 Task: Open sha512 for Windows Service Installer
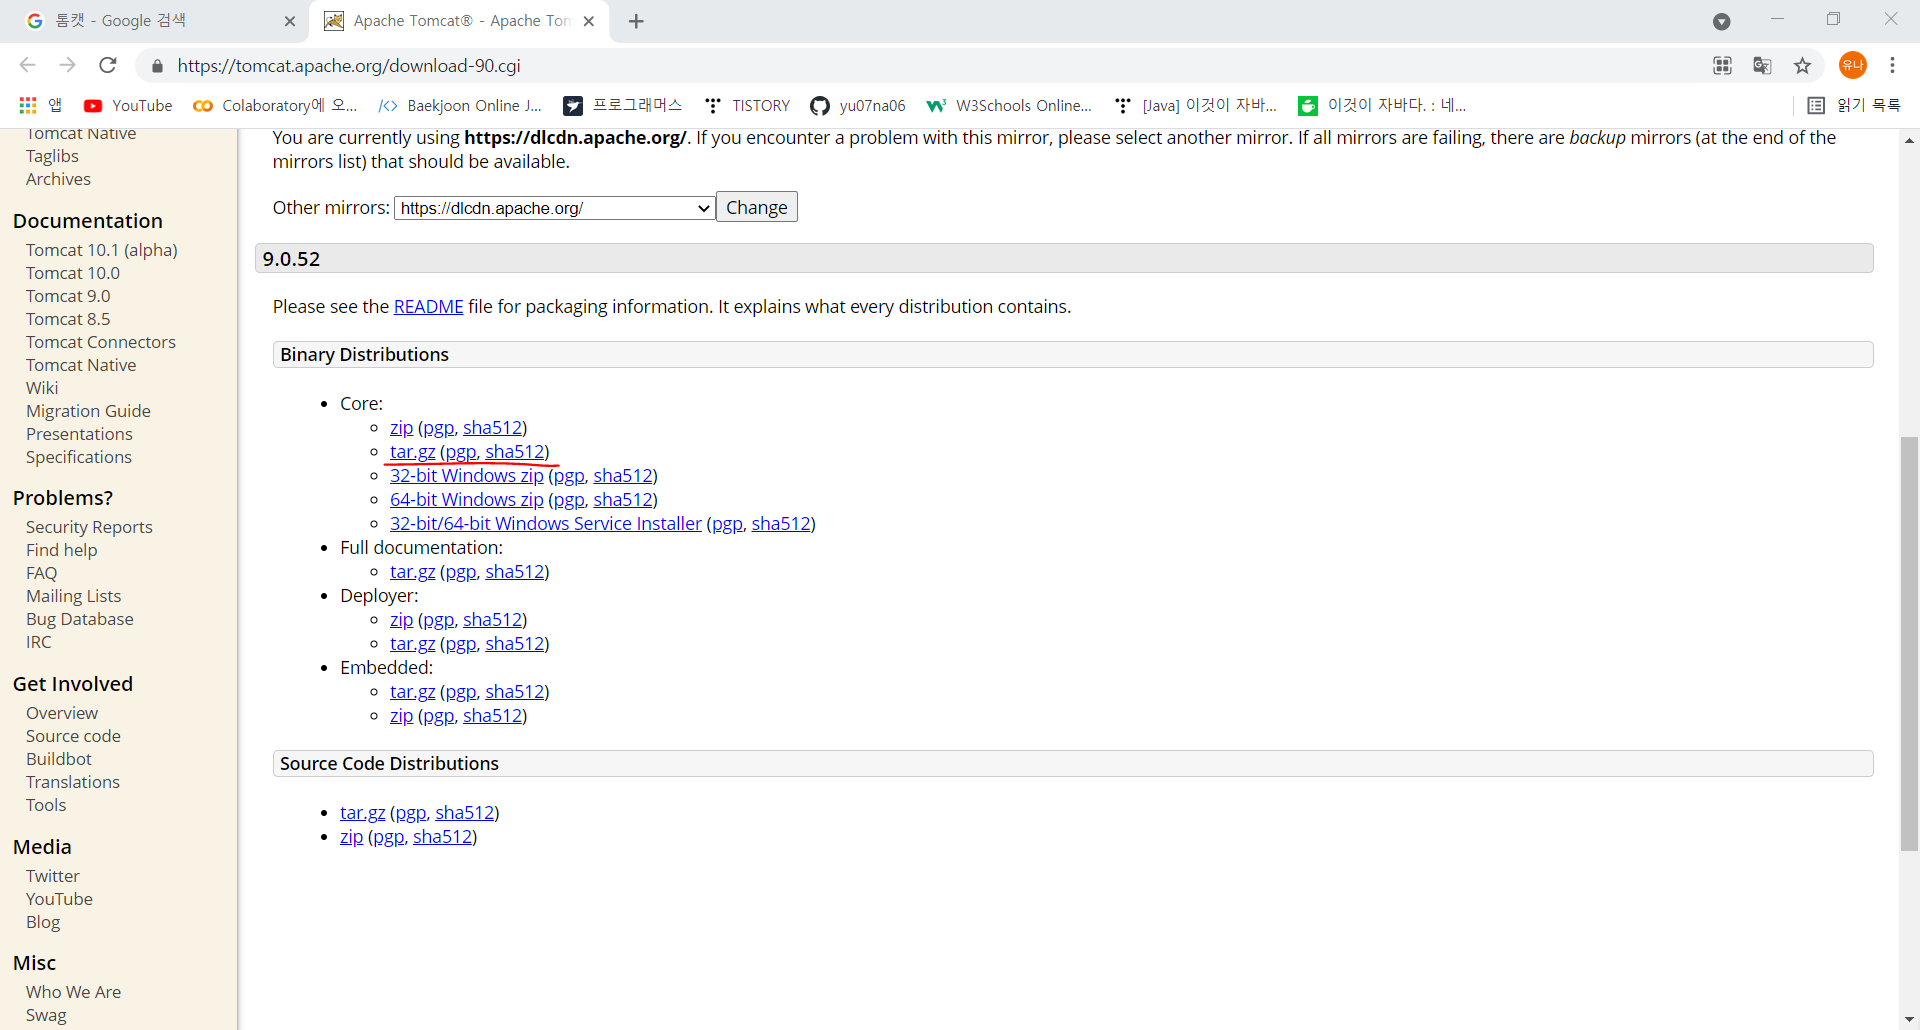point(781,524)
